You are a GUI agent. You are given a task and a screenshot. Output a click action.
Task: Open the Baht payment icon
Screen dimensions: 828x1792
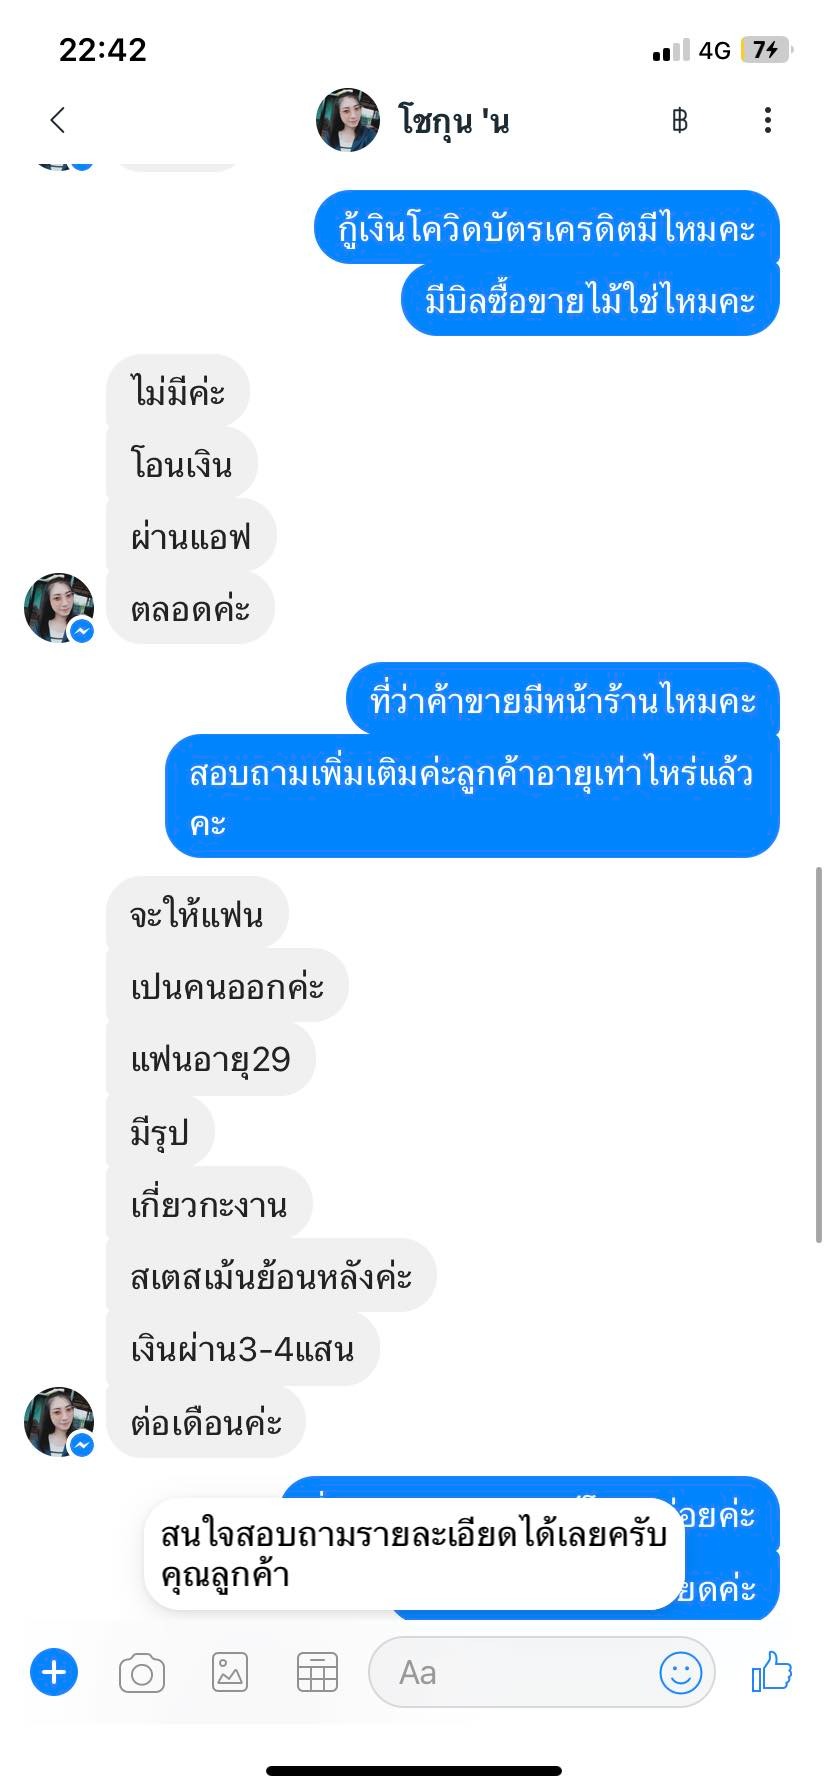click(680, 121)
